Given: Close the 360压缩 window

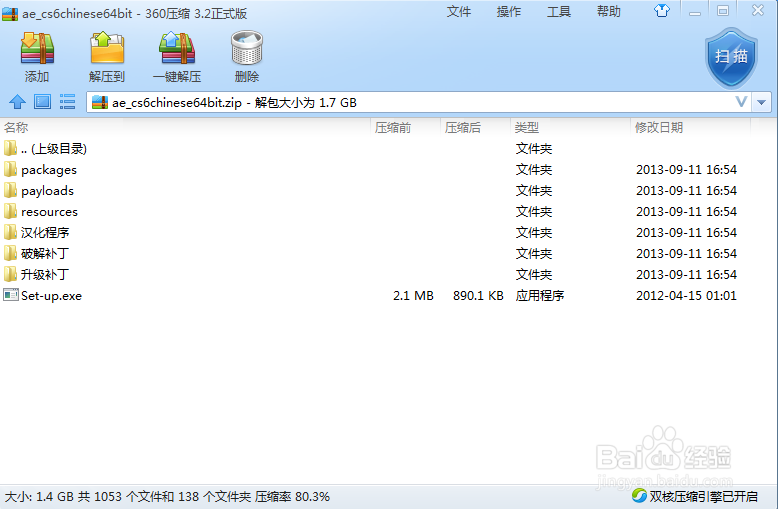Looking at the screenshot, I should (758, 10).
